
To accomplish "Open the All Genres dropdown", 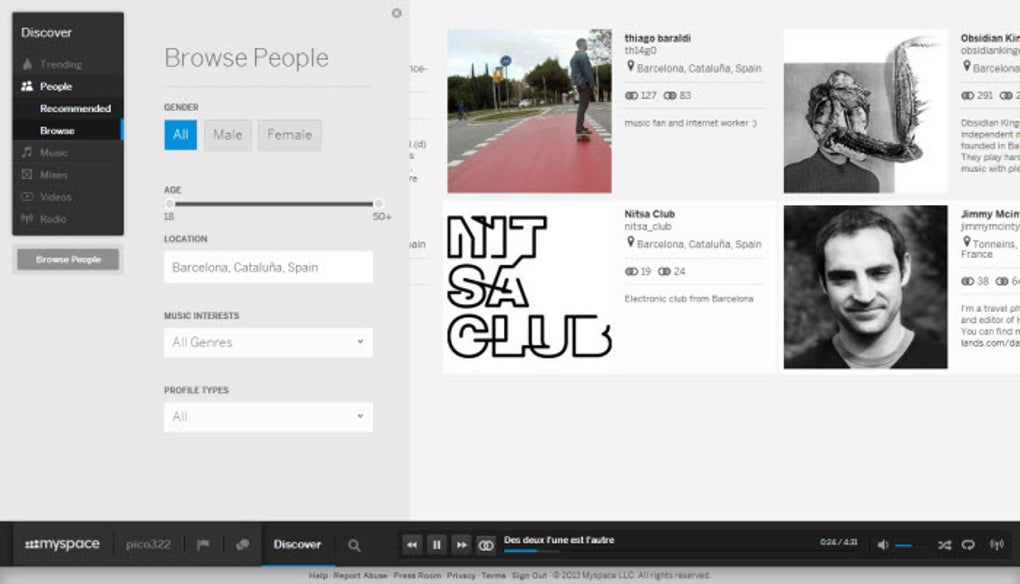I will [x=268, y=342].
